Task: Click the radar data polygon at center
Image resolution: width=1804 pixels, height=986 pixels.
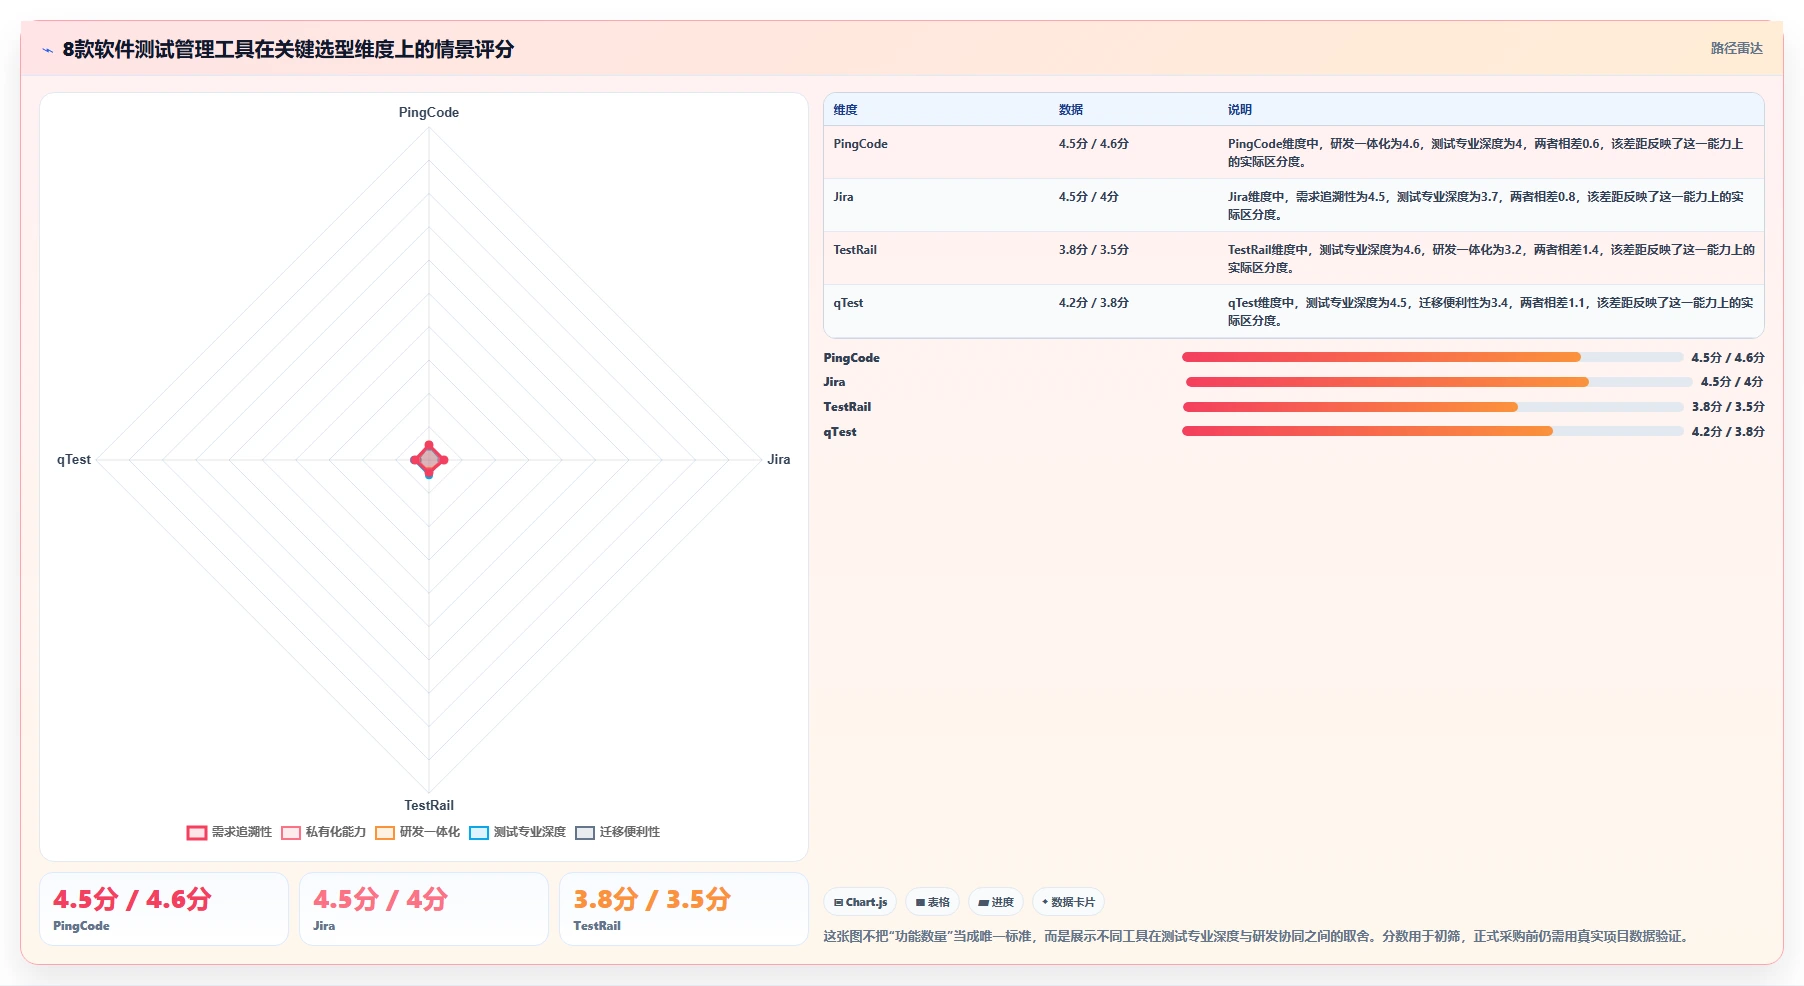Action: (429, 460)
